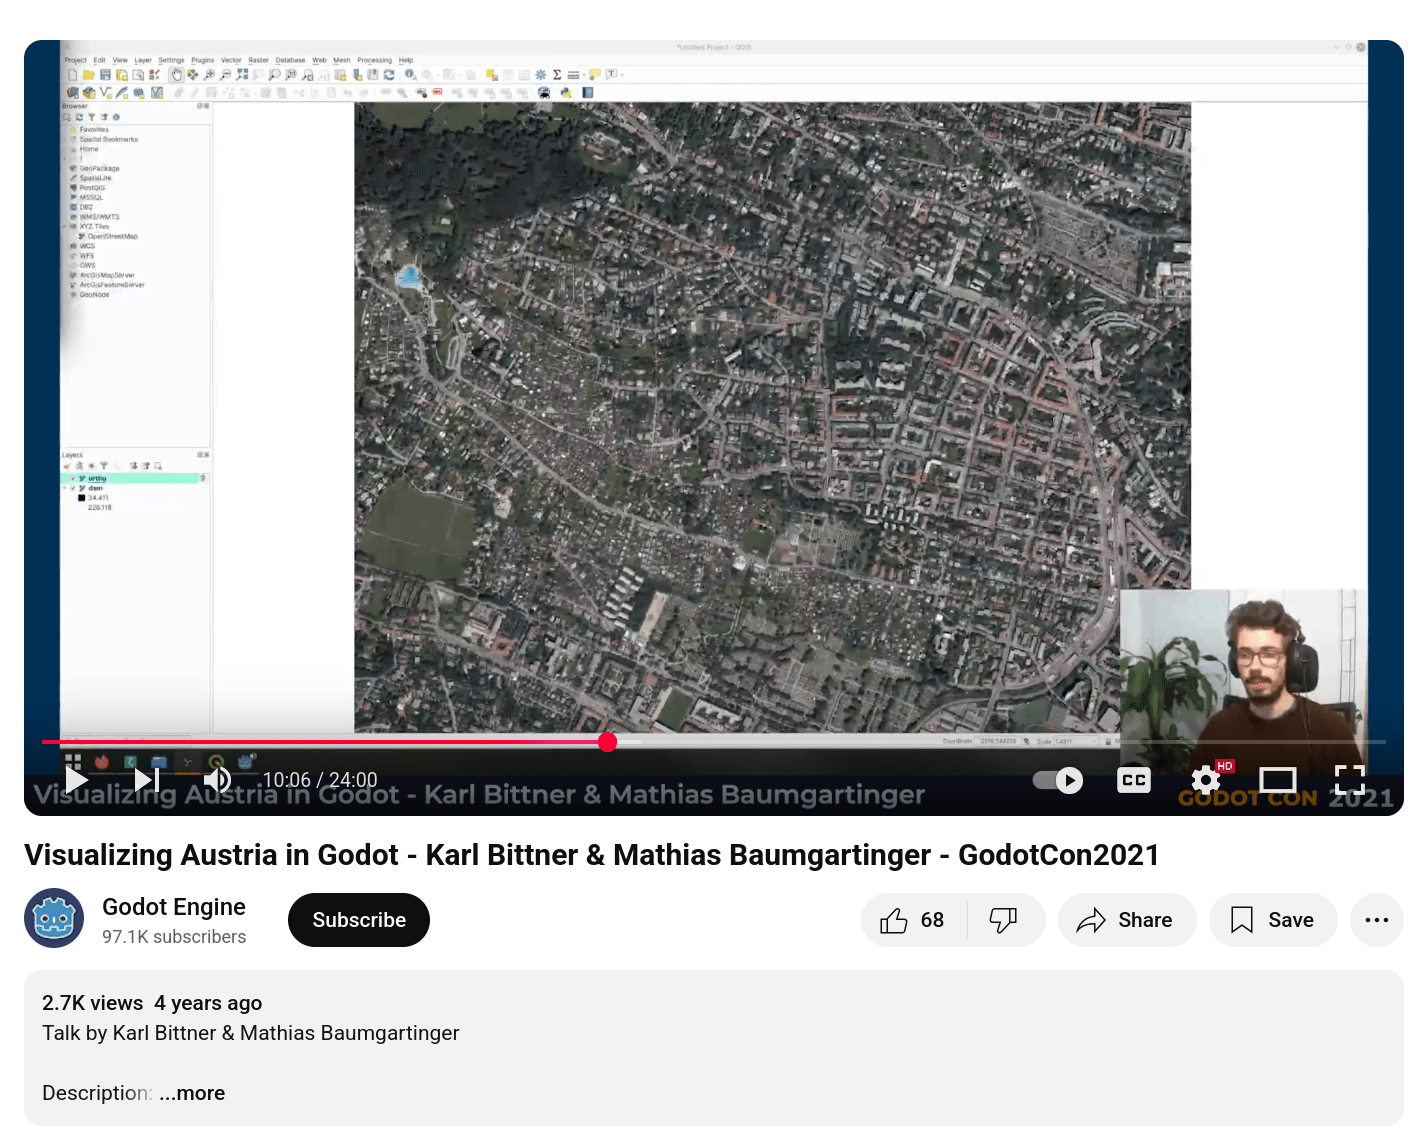Viewport: 1428px width, 1147px height.
Task: Click the Godot icon in the video taskbar
Action: 245,762
